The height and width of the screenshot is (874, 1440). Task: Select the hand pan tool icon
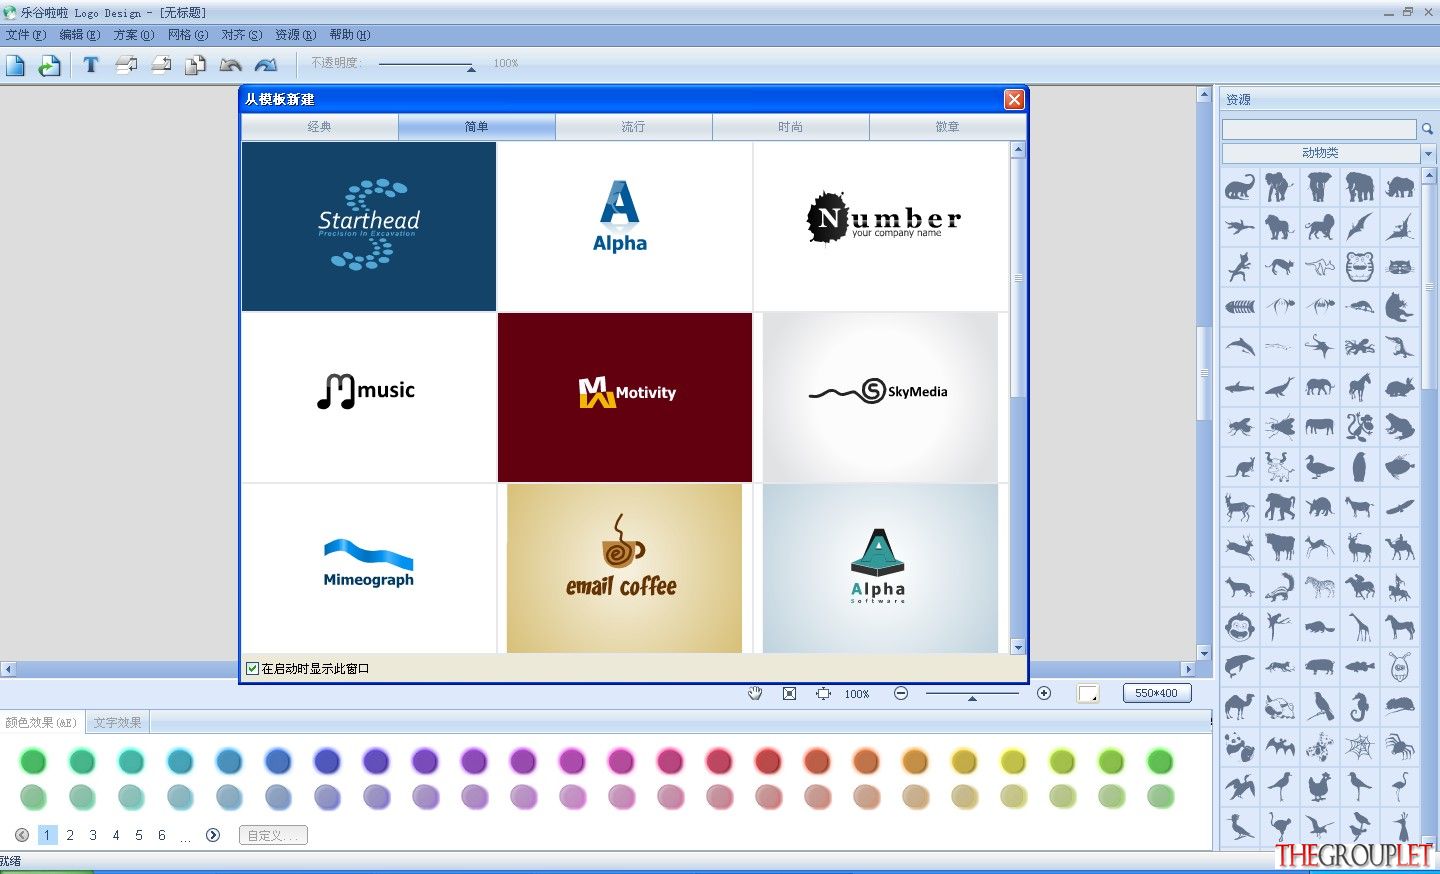[x=755, y=693]
